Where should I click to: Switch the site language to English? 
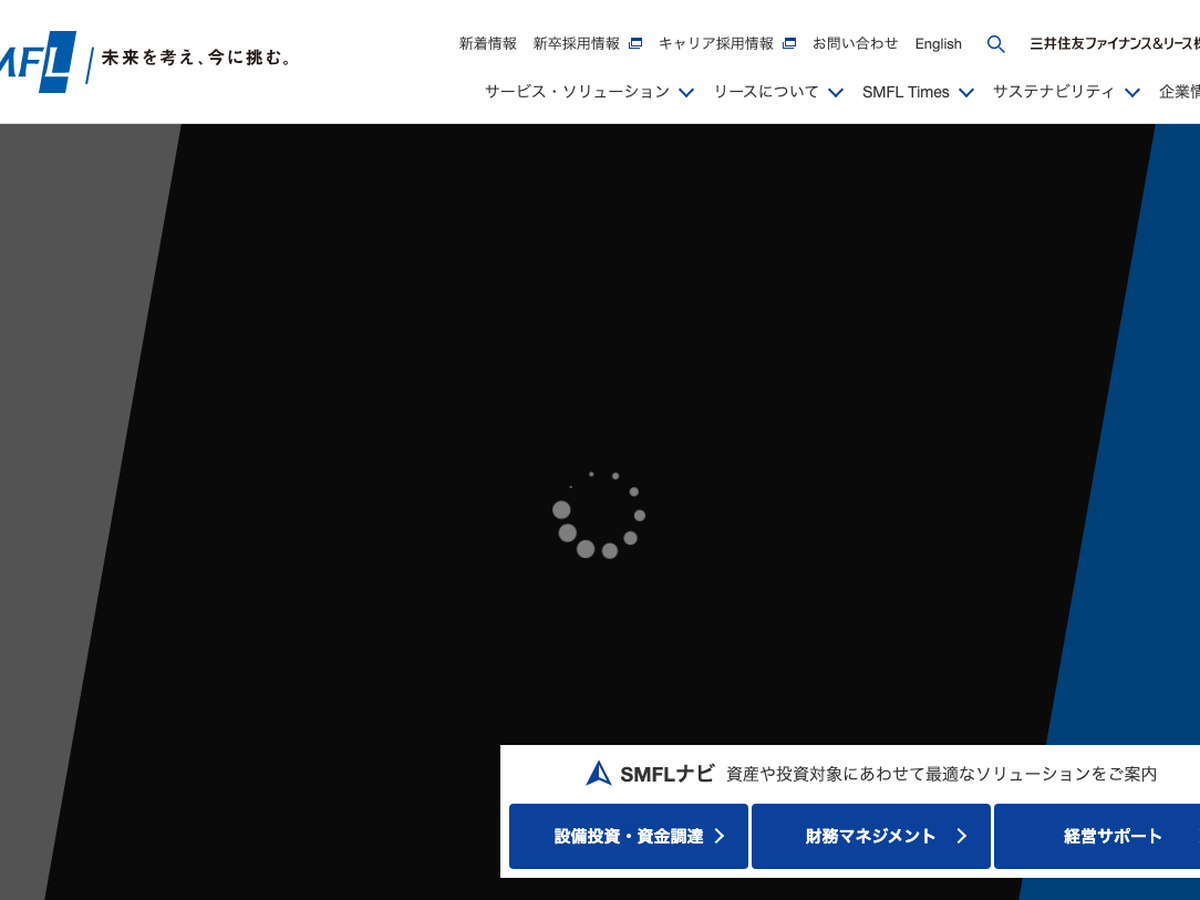938,44
